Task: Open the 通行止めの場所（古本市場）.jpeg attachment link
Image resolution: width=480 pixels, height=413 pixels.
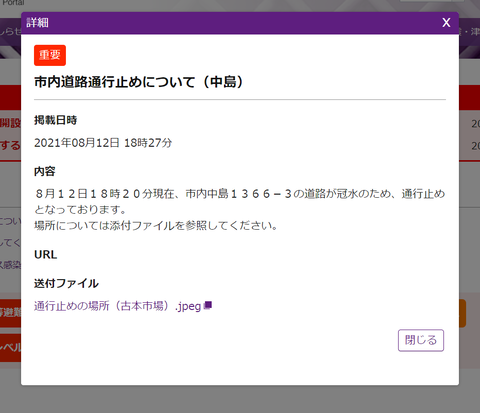Action: [117, 306]
